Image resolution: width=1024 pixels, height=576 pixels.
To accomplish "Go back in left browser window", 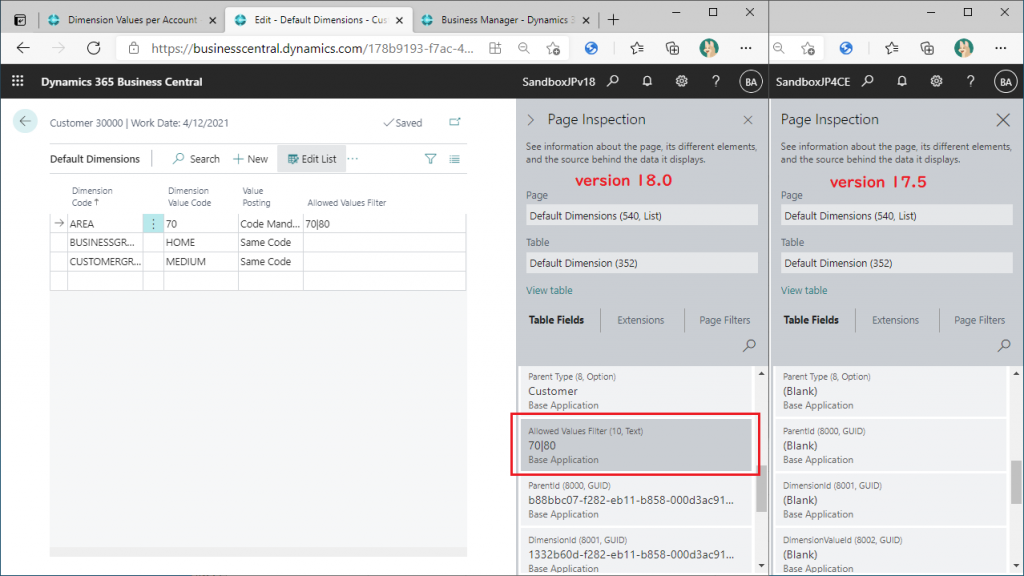I will [x=24, y=48].
